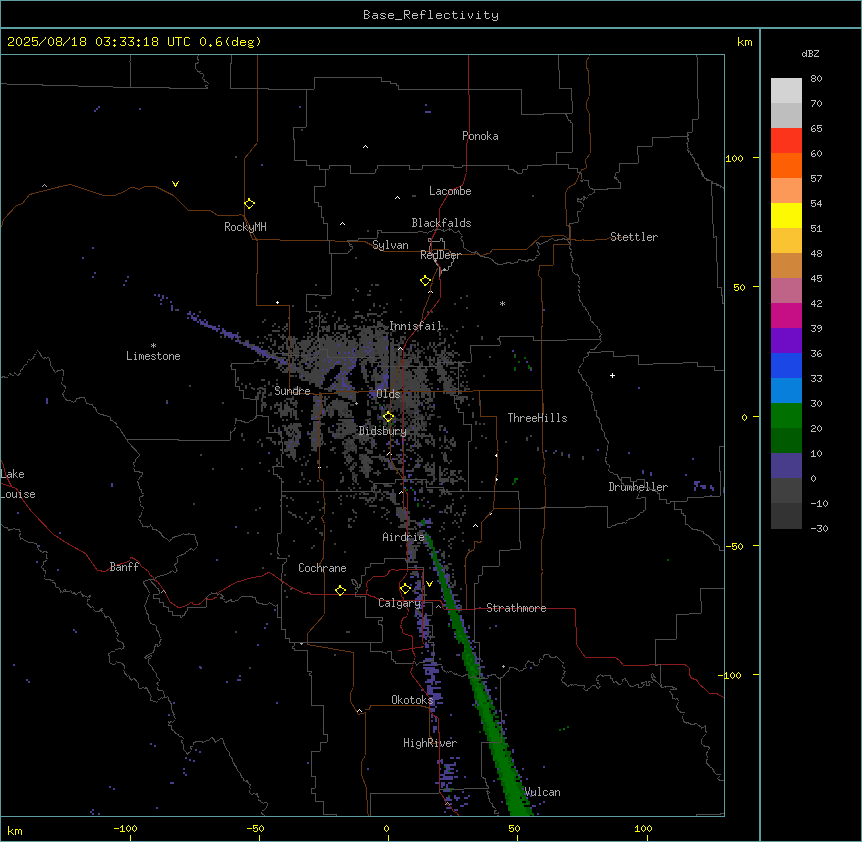Viewport: 862px width, 842px height.
Task: Click the yellow V marker northwest of RockyMH
Action: point(175,184)
